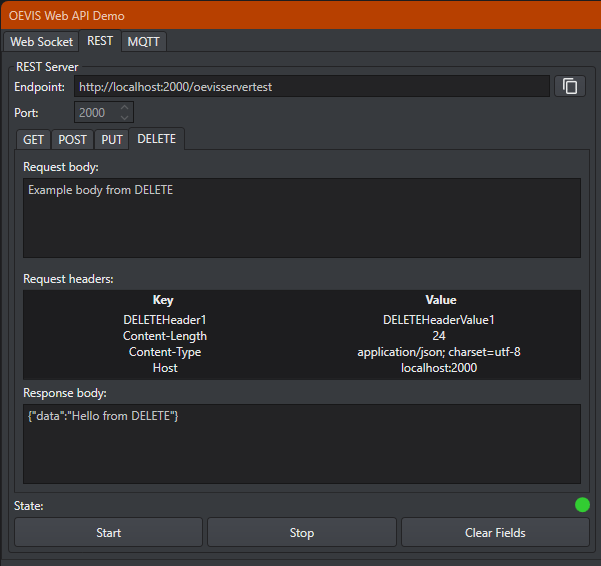This screenshot has height=566, width=601.
Task: Switch to the Web Socket tab
Action: (x=41, y=41)
